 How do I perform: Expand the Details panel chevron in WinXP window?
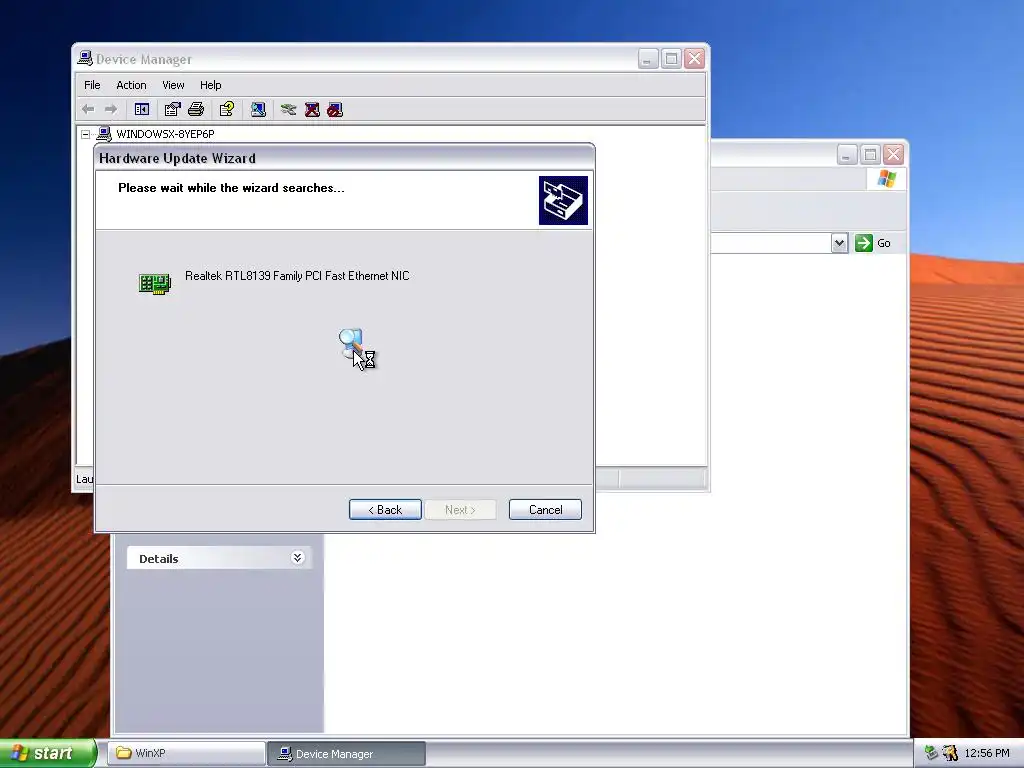pyautogui.click(x=297, y=558)
